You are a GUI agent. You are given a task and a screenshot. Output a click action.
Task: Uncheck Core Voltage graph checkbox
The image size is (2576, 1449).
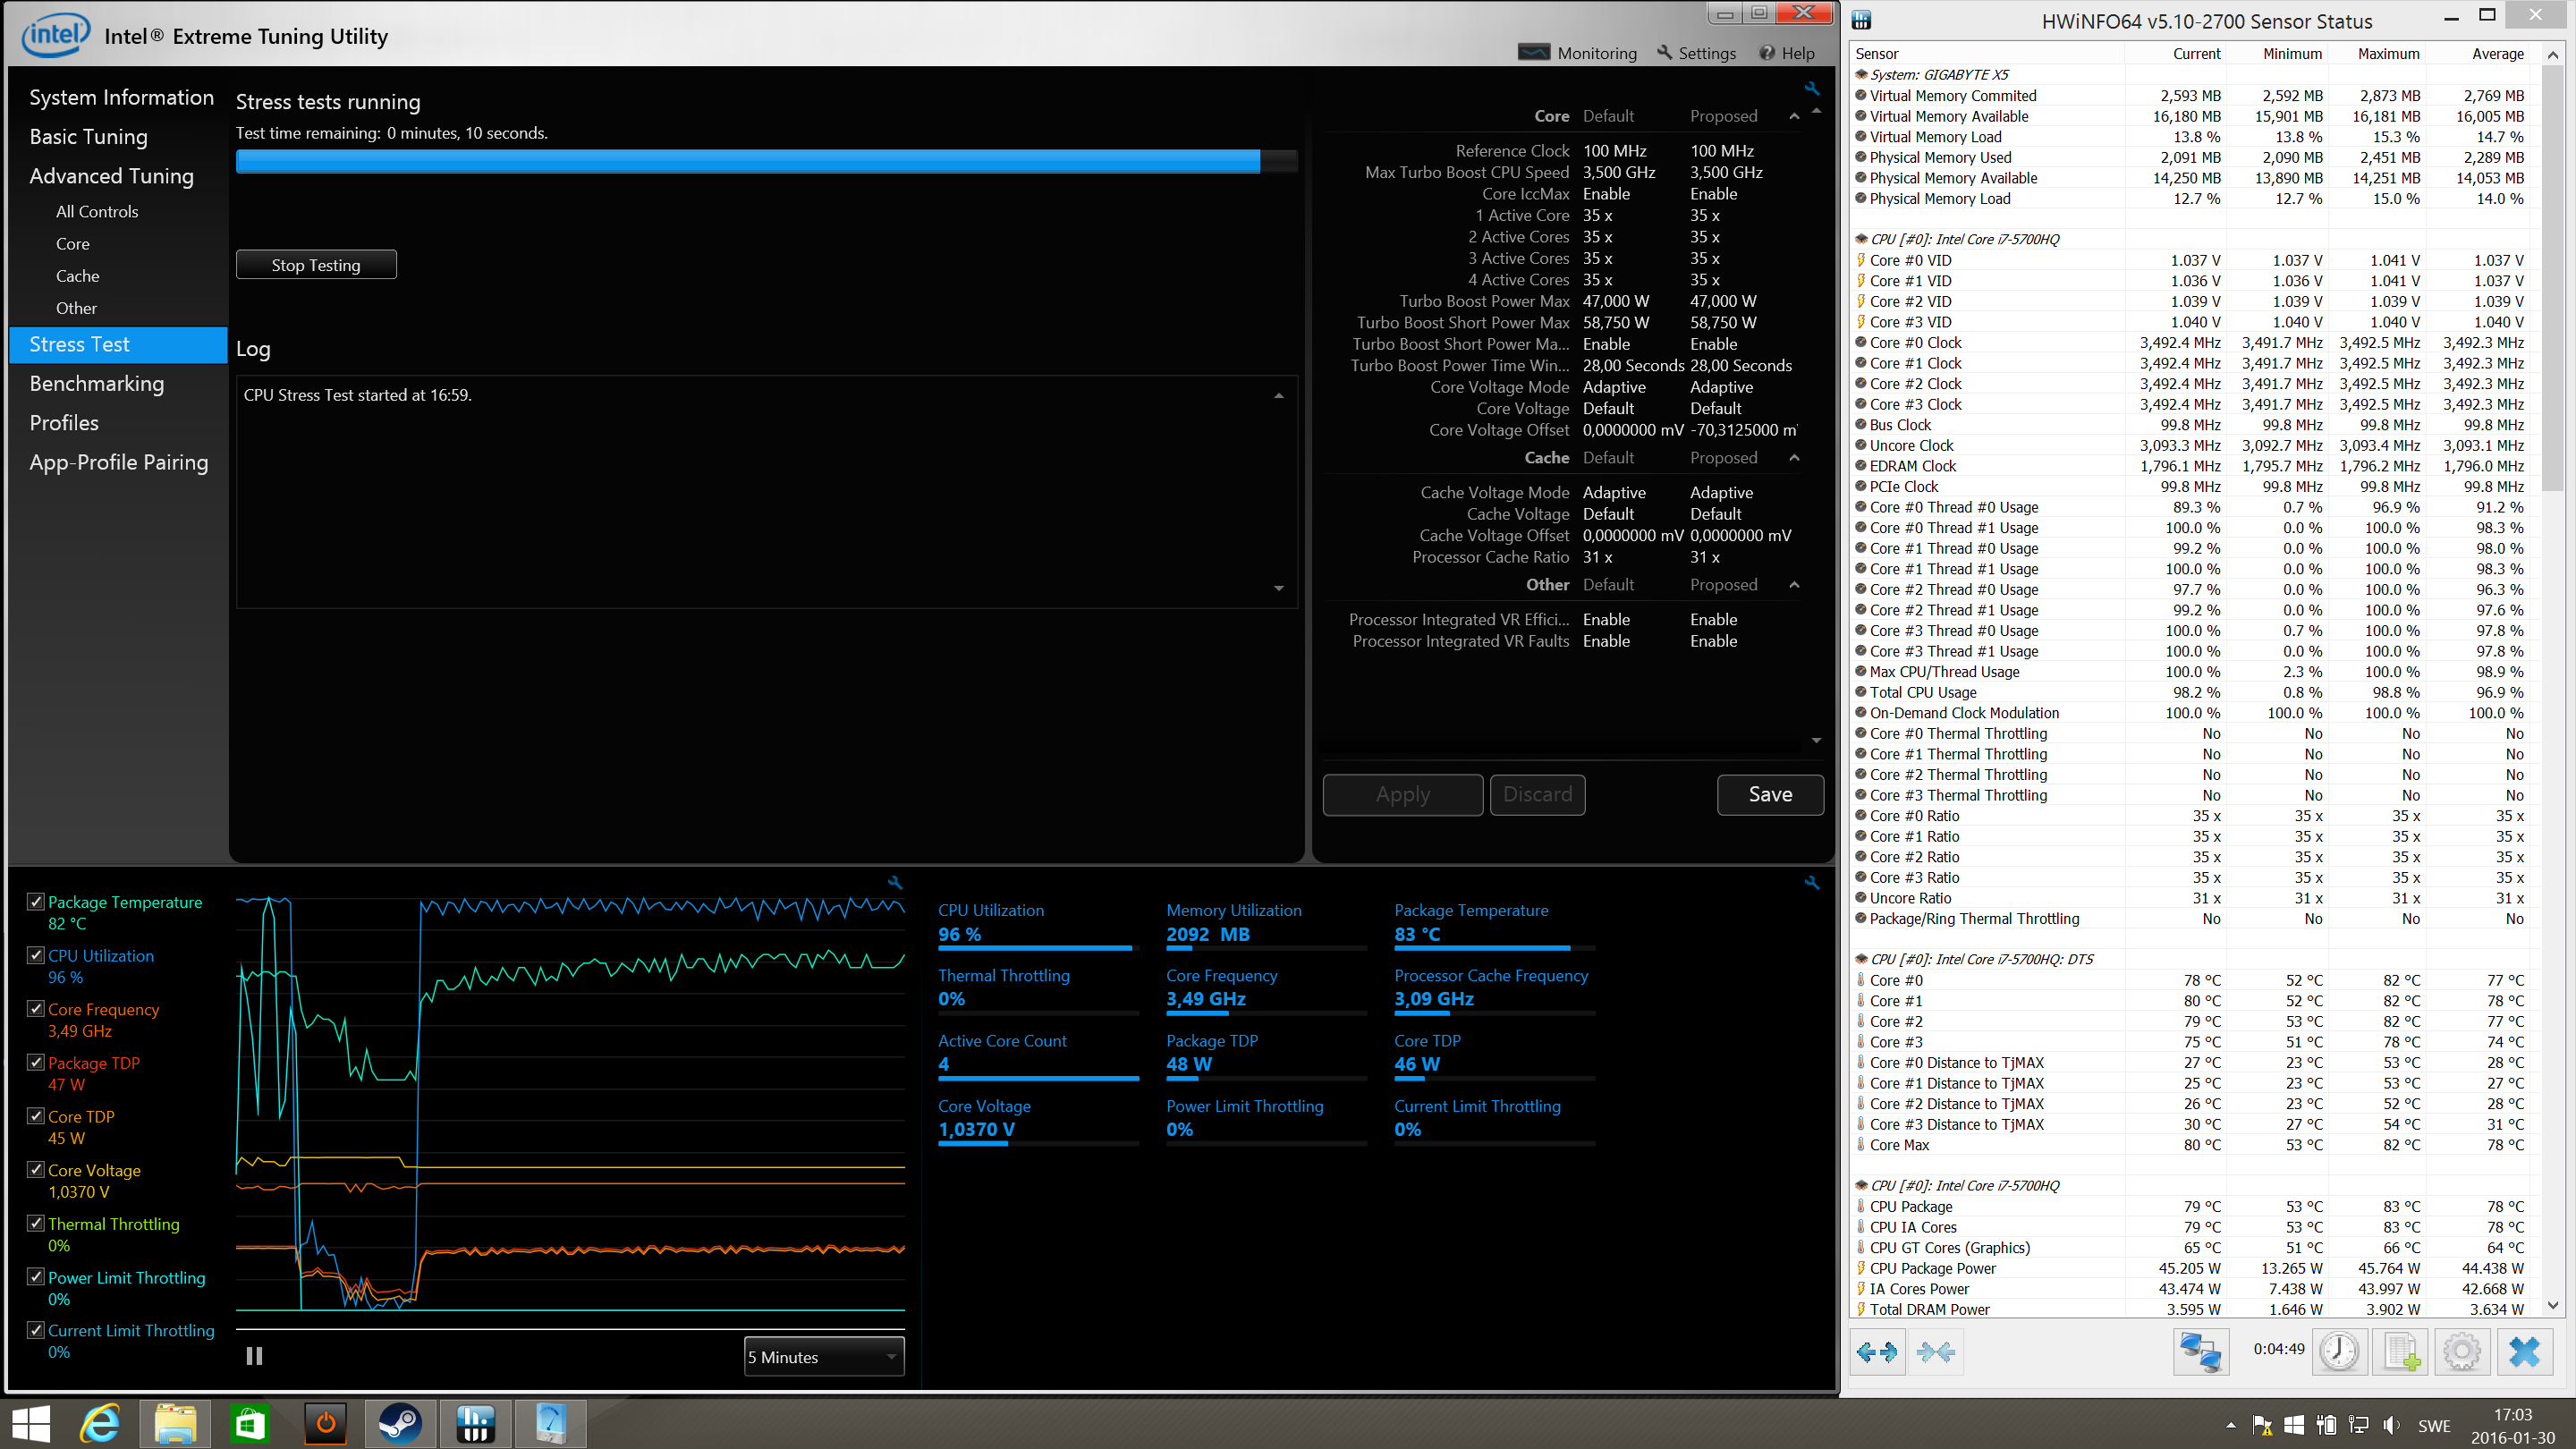[x=35, y=1170]
